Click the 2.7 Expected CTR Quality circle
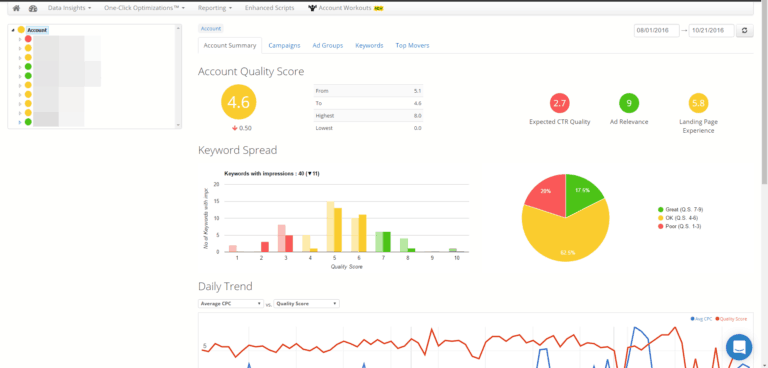This screenshot has height=368, width=768. pyautogui.click(x=559, y=103)
